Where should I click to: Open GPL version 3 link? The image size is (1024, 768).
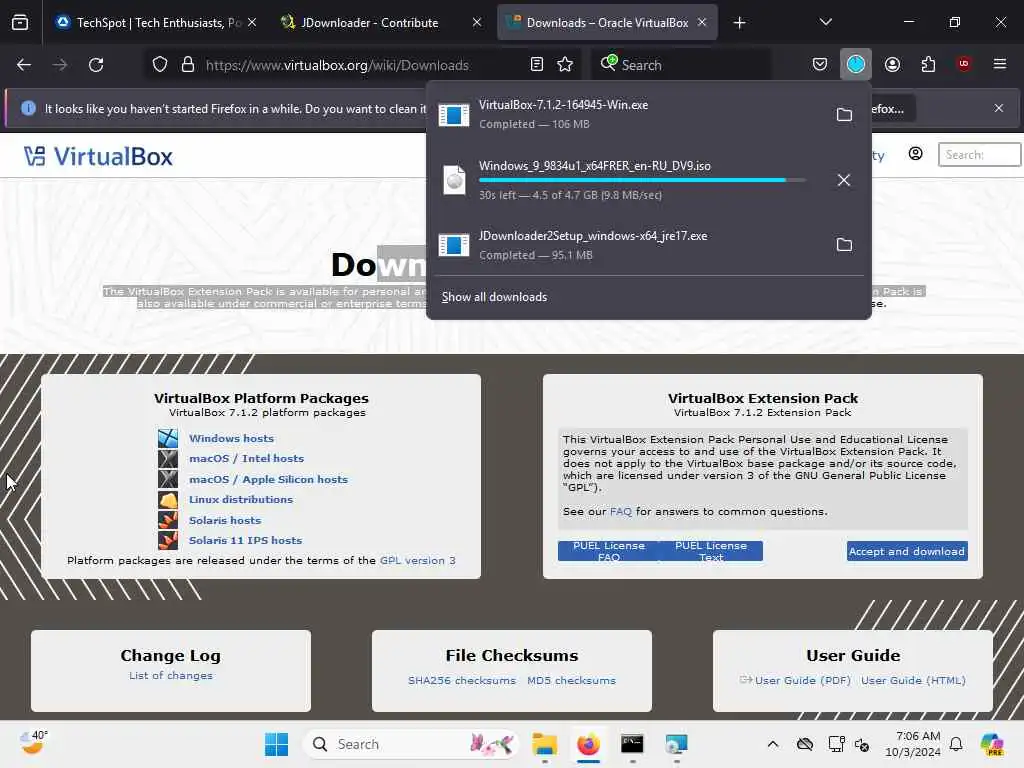tap(418, 560)
